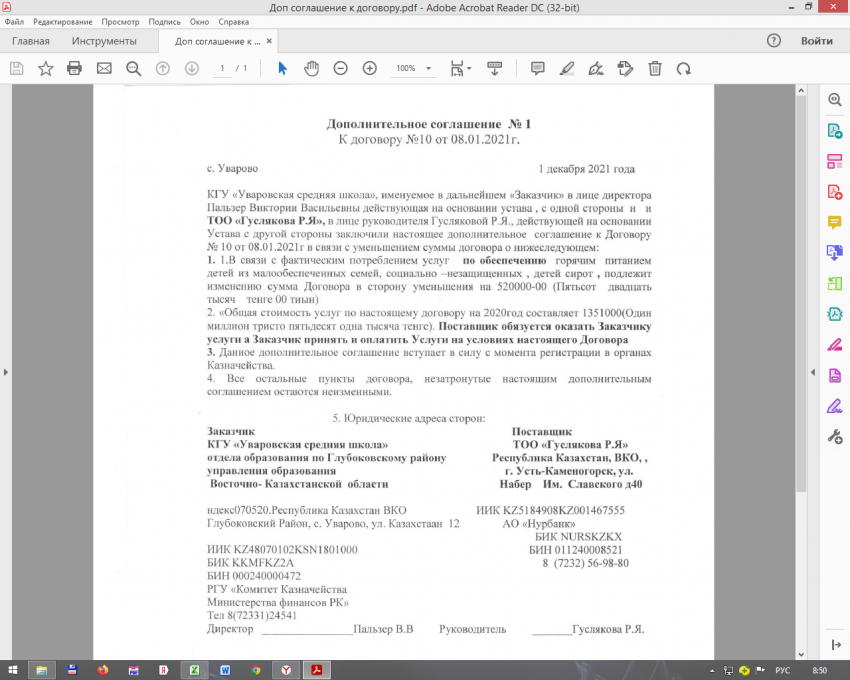This screenshot has width=850, height=680.
Task: Open the pink Redact pen tool in the sidebar
Action: point(834,344)
